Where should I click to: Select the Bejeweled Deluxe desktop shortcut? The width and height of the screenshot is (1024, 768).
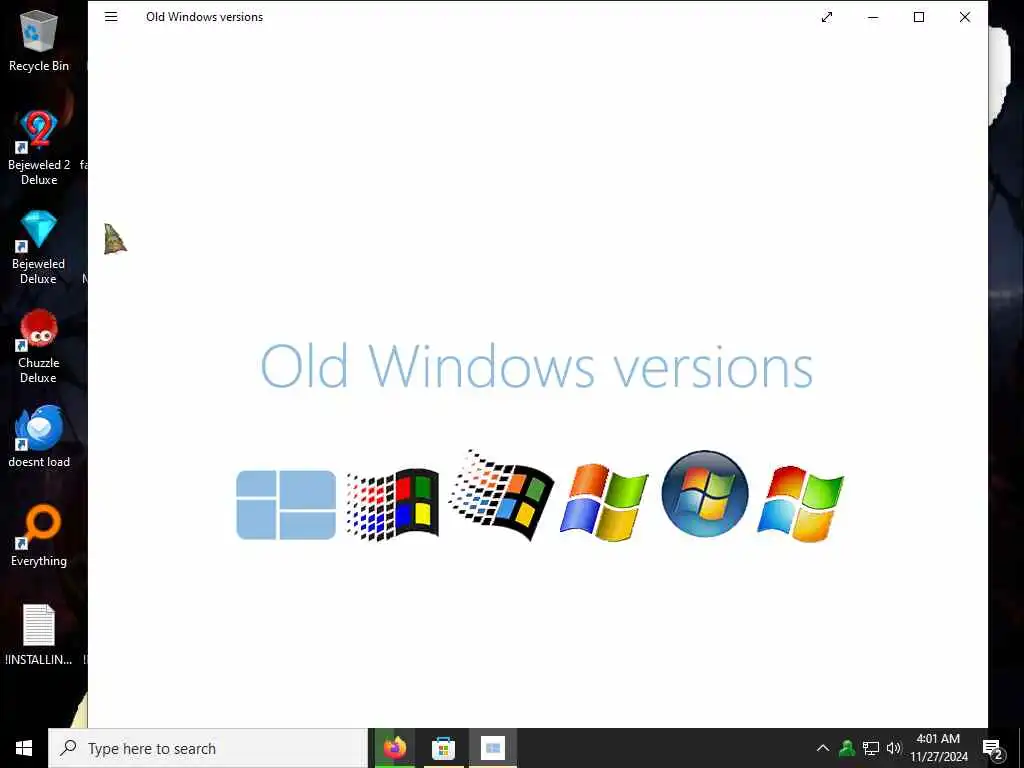pyautogui.click(x=39, y=248)
